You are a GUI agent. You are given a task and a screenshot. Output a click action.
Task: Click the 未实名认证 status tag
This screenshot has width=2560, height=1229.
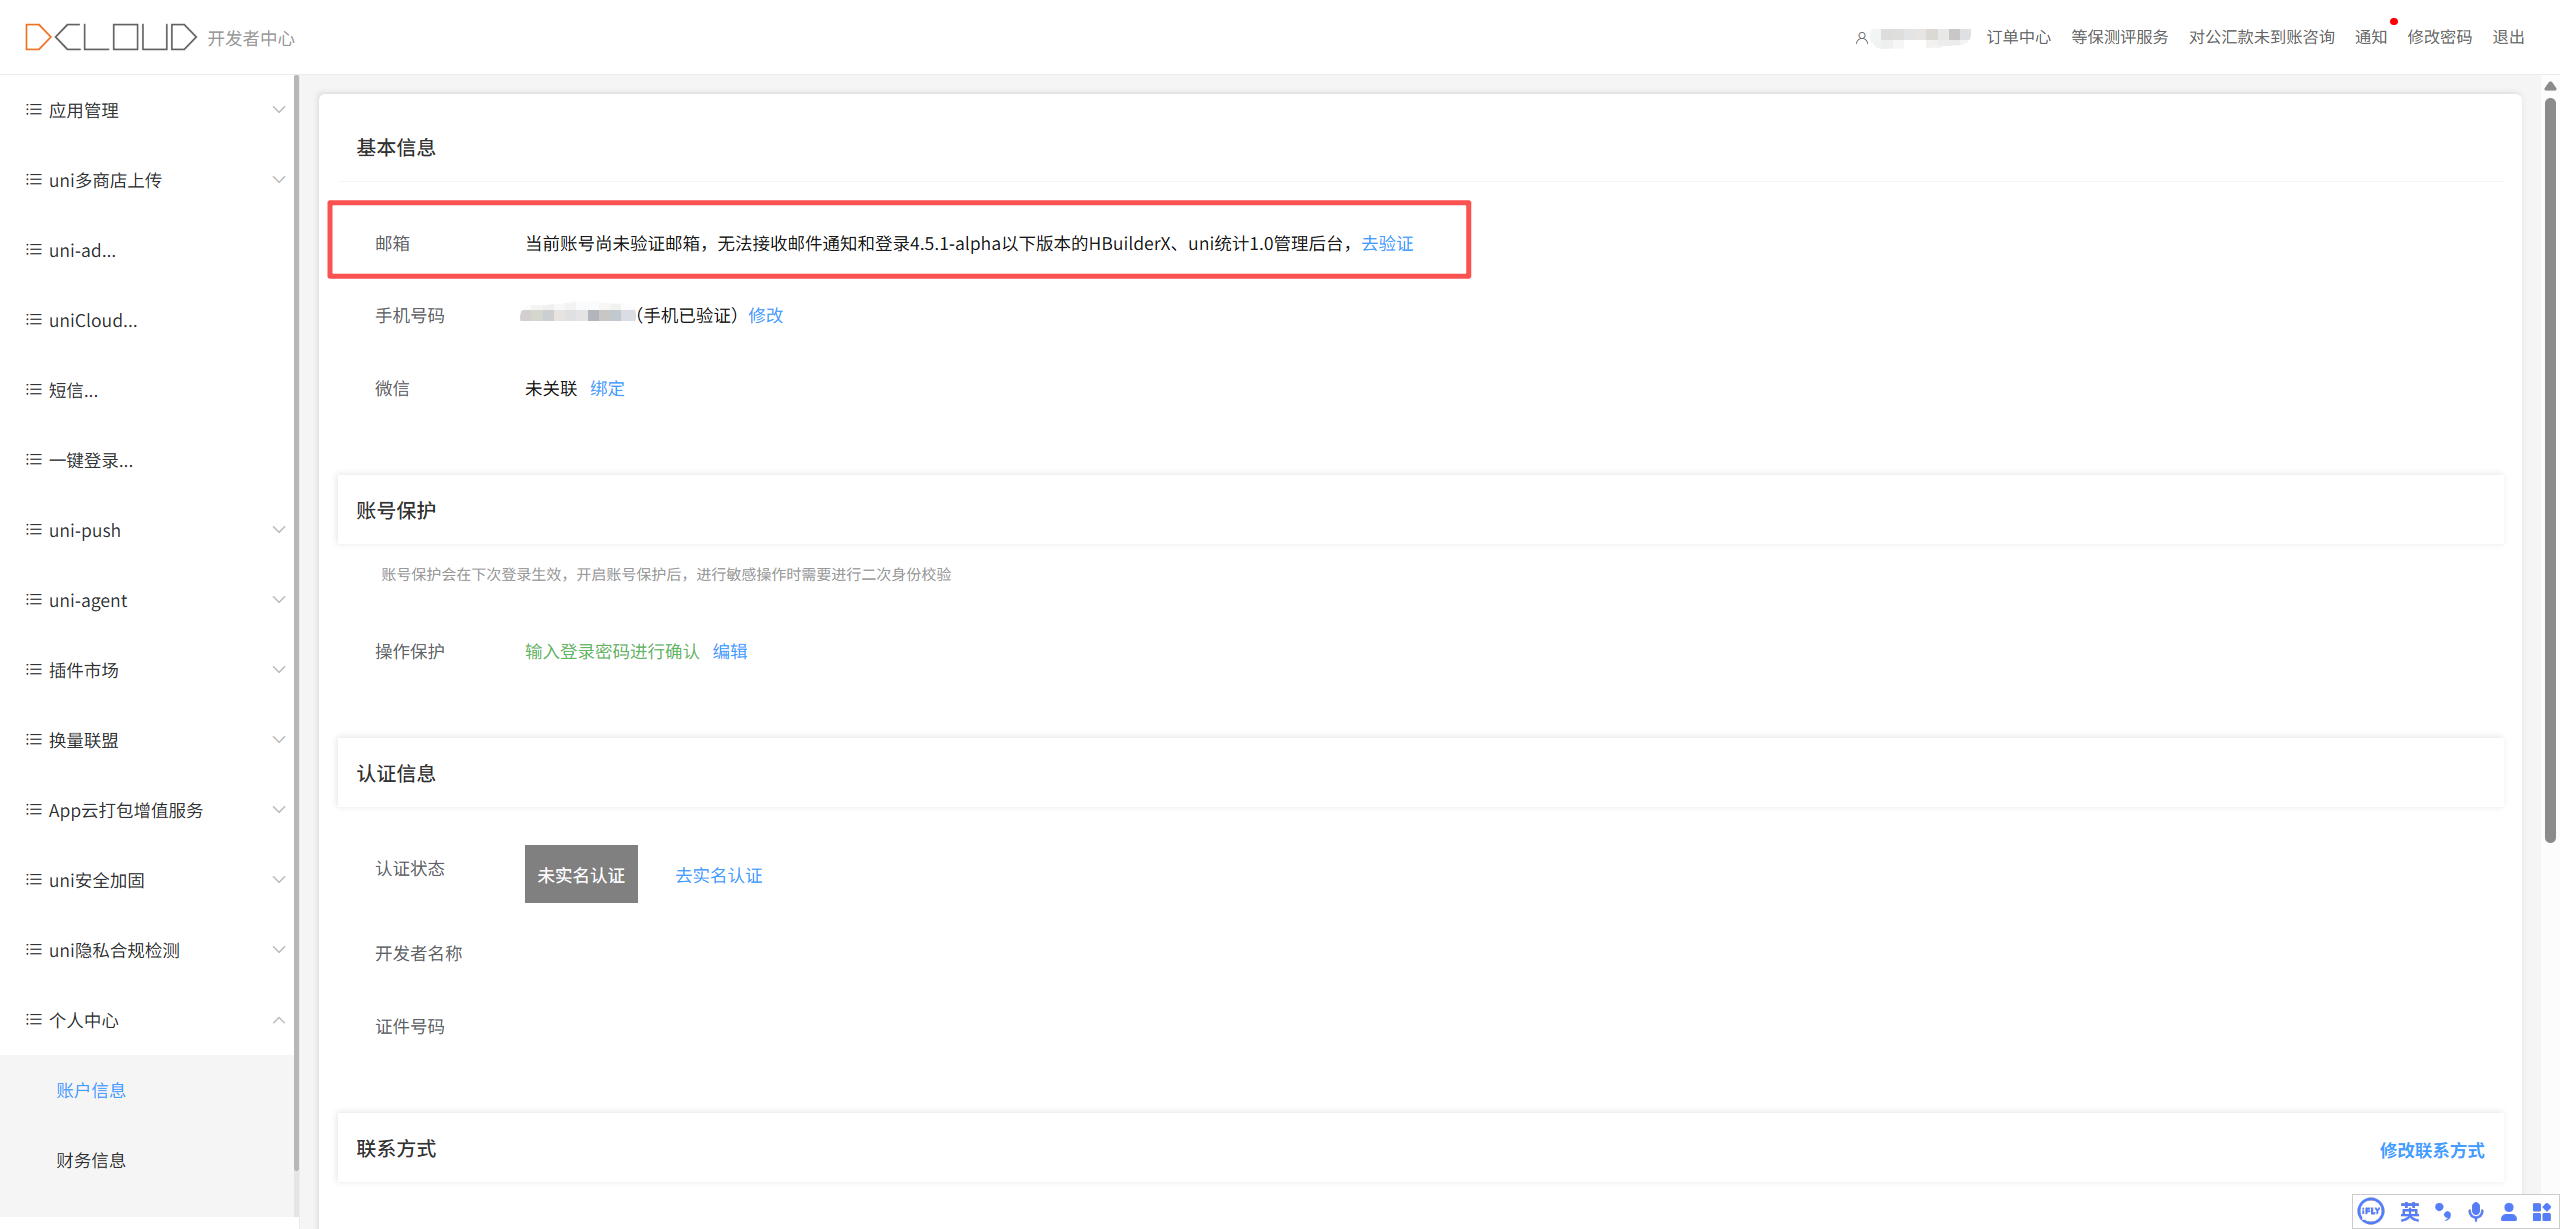pos(581,875)
